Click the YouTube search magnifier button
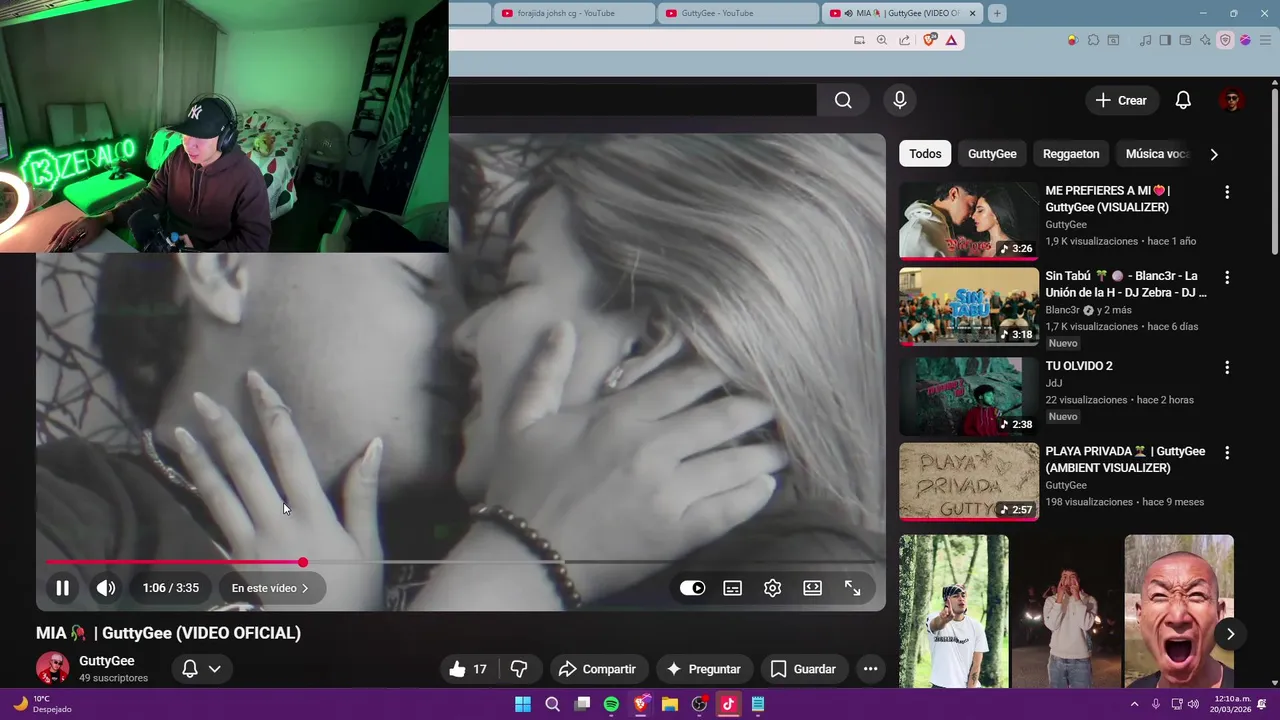Screen dimensions: 1280x720 point(843,100)
